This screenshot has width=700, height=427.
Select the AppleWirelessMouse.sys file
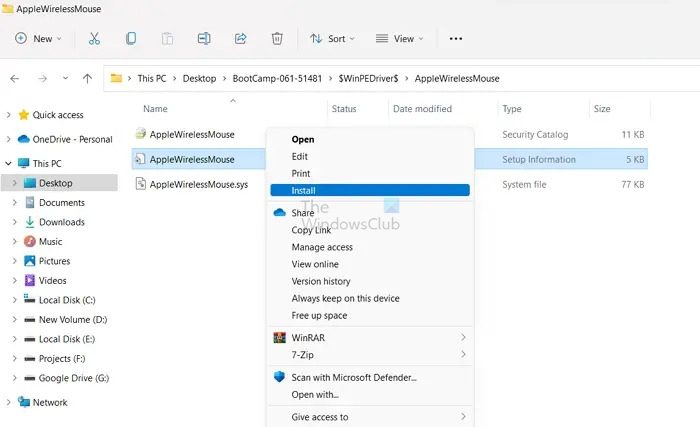[198, 184]
